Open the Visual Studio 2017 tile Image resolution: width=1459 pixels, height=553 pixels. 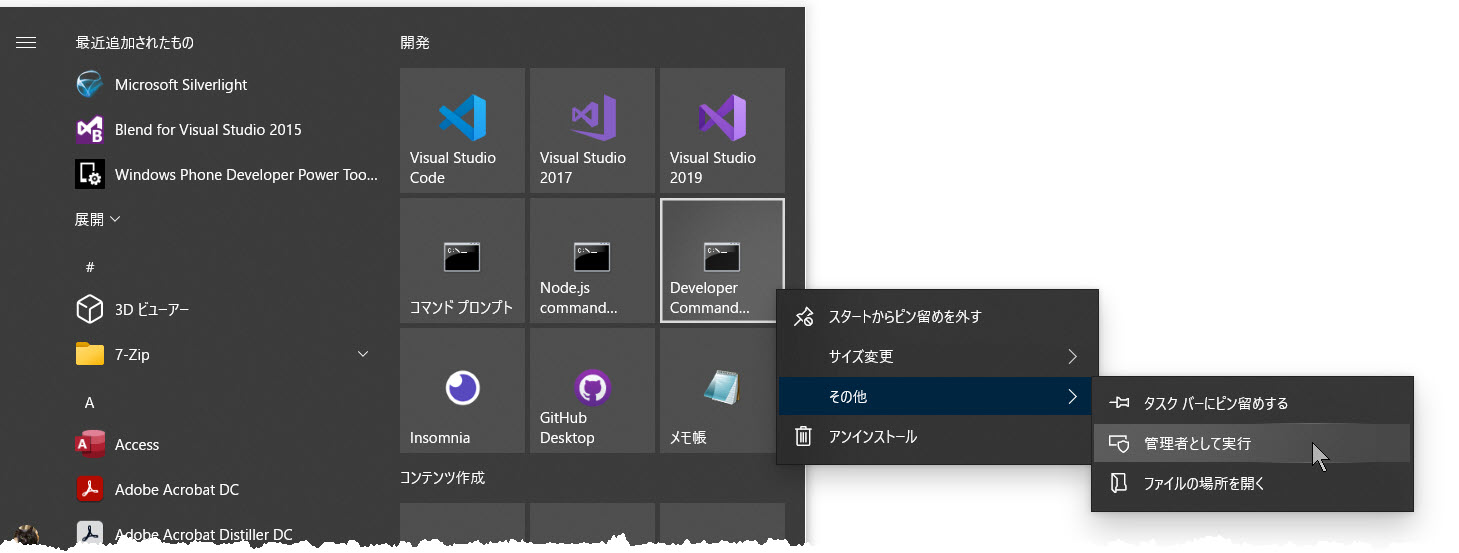coord(592,130)
